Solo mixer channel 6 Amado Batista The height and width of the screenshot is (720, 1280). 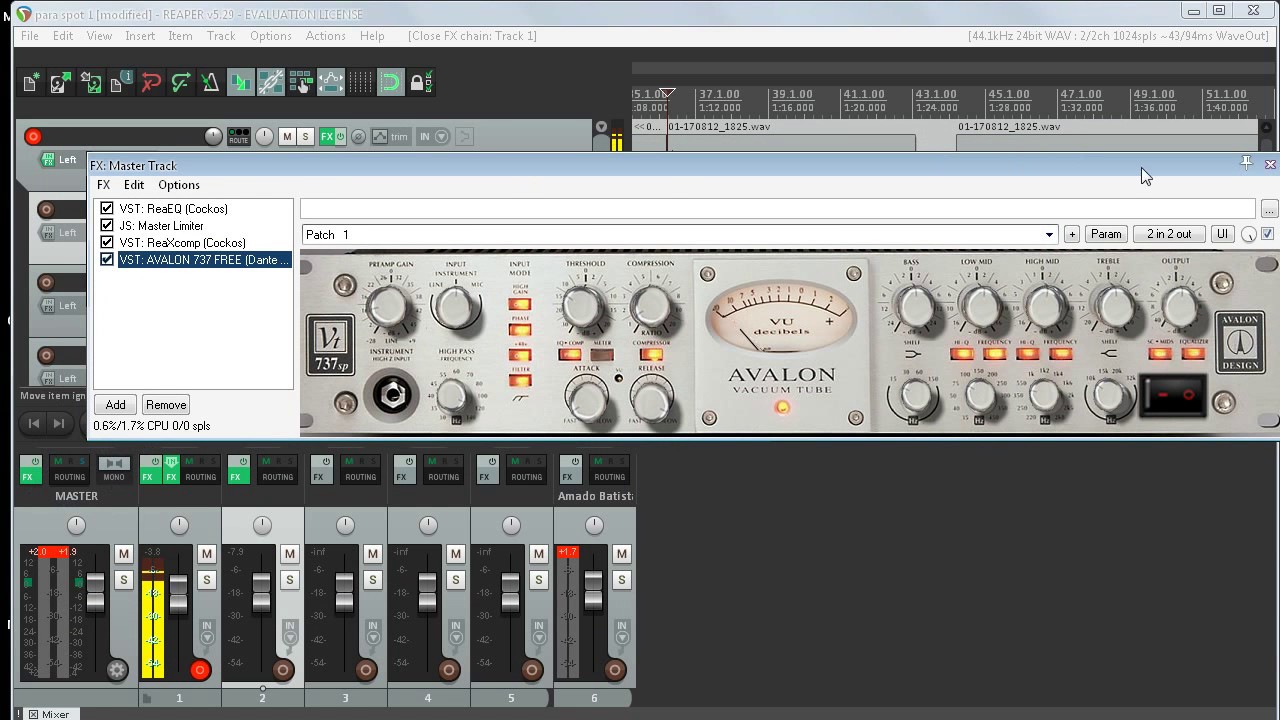pos(622,580)
